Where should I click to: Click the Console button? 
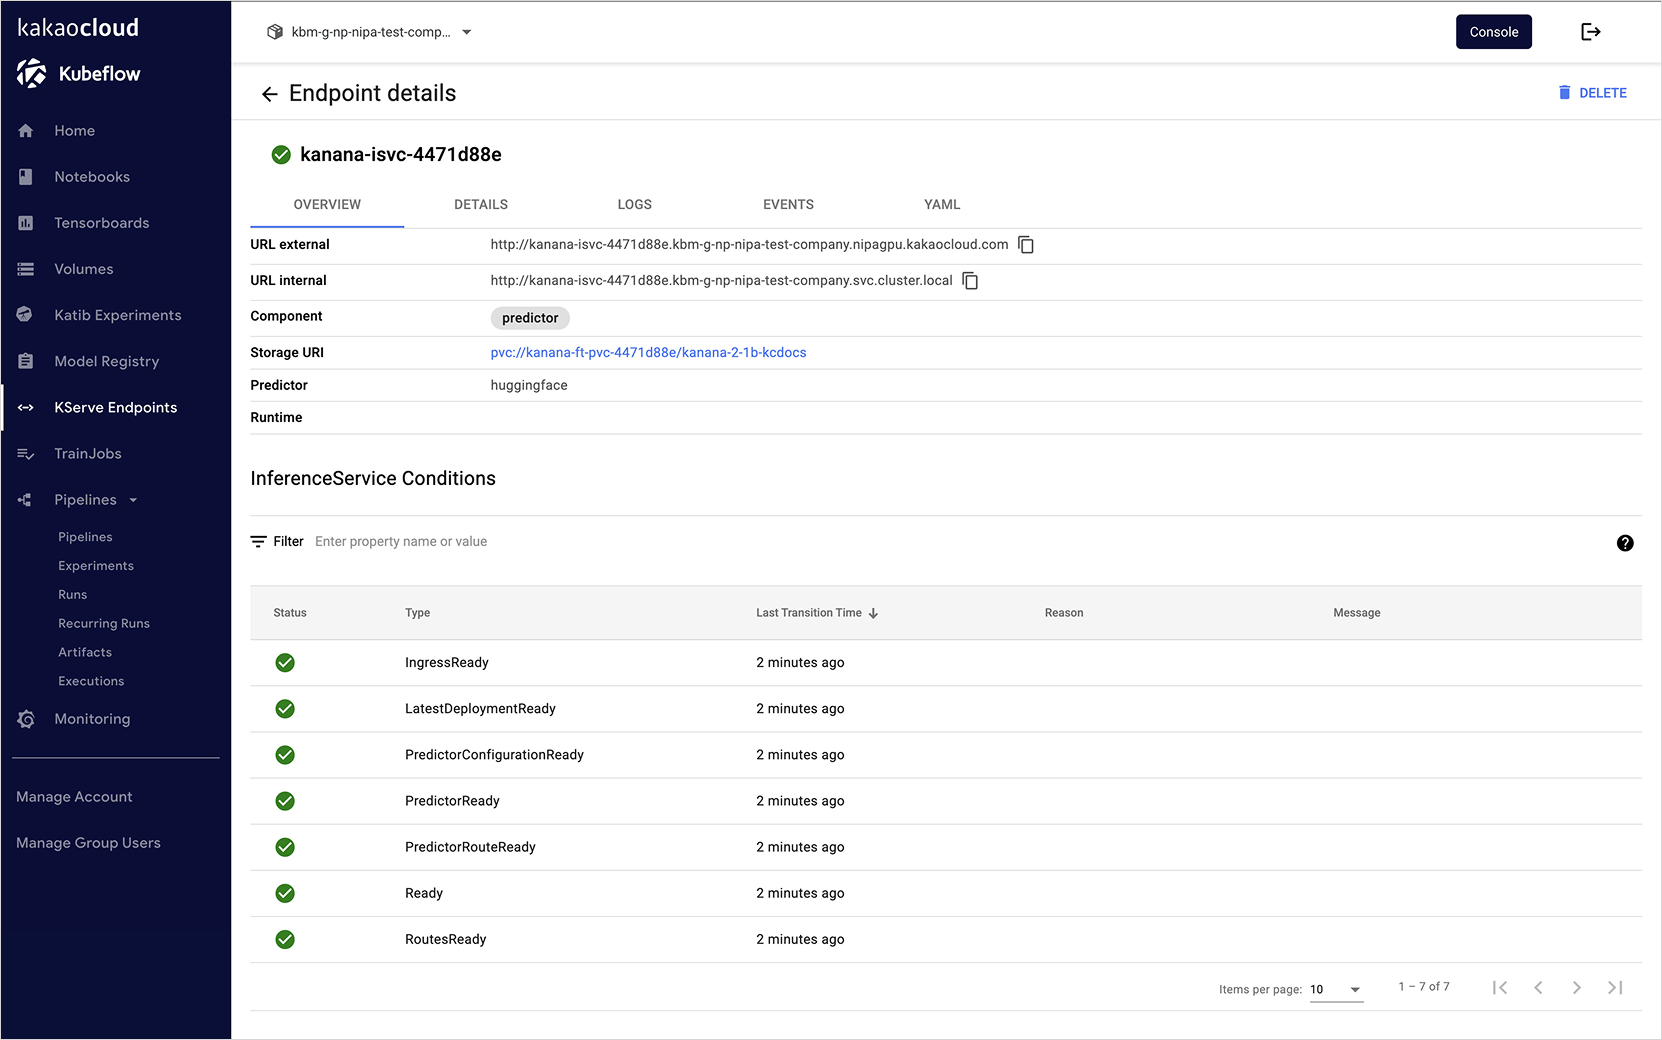click(x=1494, y=32)
